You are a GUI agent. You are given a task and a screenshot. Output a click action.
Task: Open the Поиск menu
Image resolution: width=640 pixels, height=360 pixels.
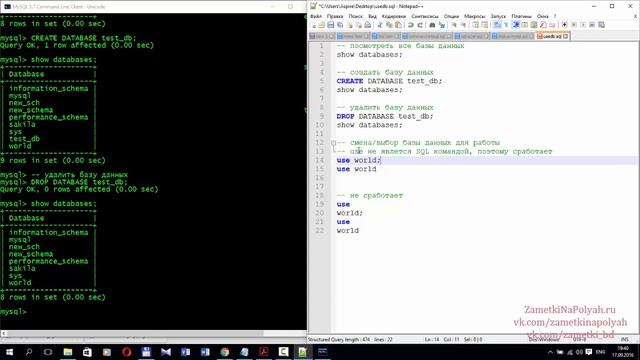pos(356,16)
